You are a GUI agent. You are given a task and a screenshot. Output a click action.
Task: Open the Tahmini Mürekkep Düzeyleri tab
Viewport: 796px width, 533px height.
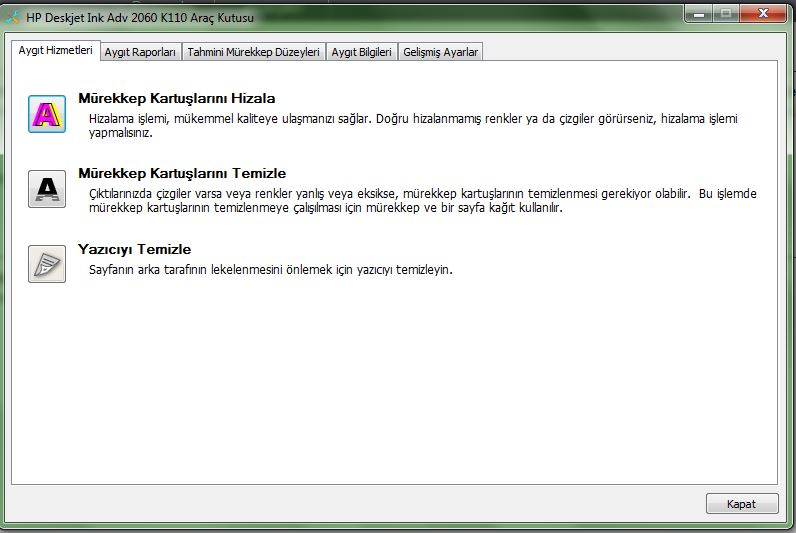(x=253, y=52)
